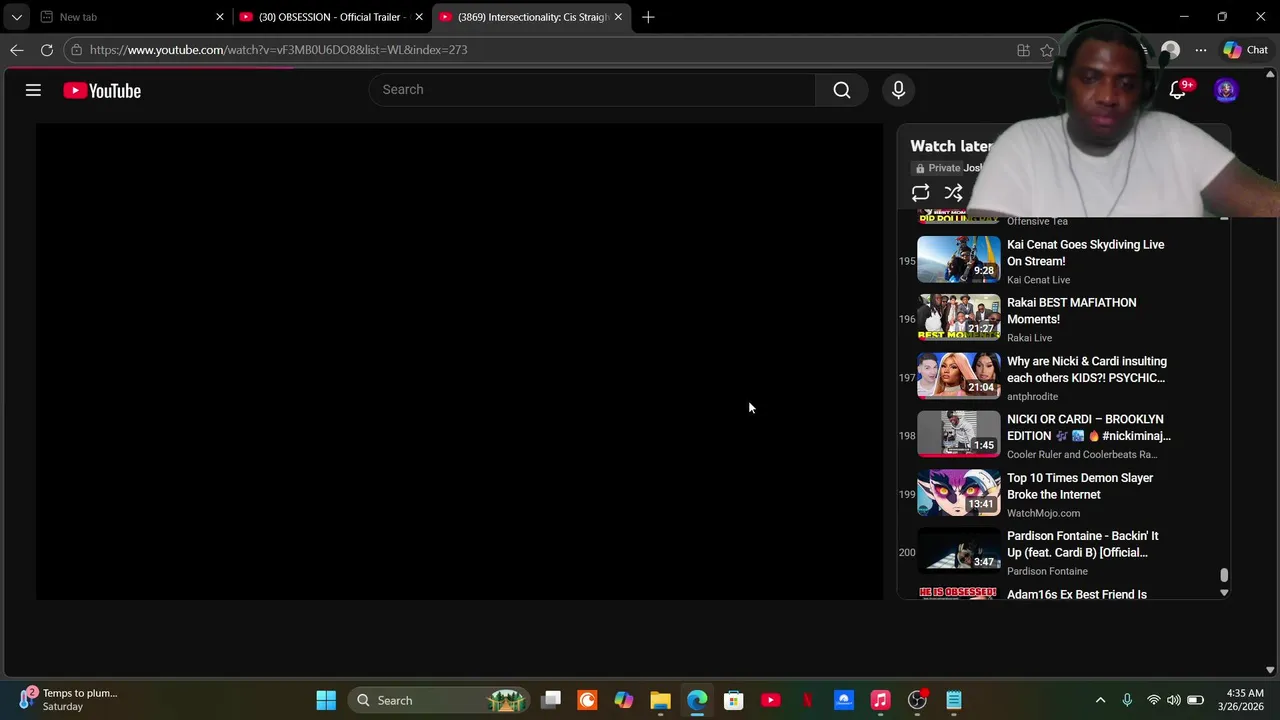Open Copilot from the taskbar
1280x720 pixels.
[624, 700]
